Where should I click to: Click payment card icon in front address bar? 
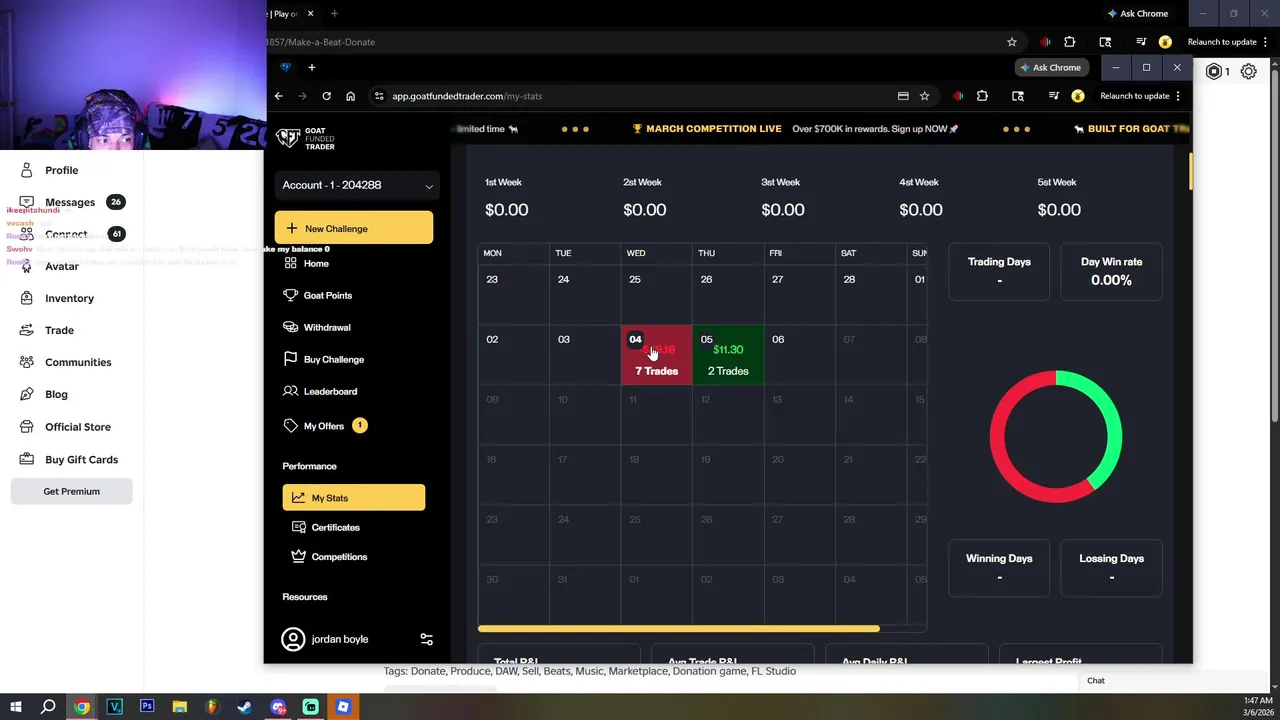(x=903, y=96)
